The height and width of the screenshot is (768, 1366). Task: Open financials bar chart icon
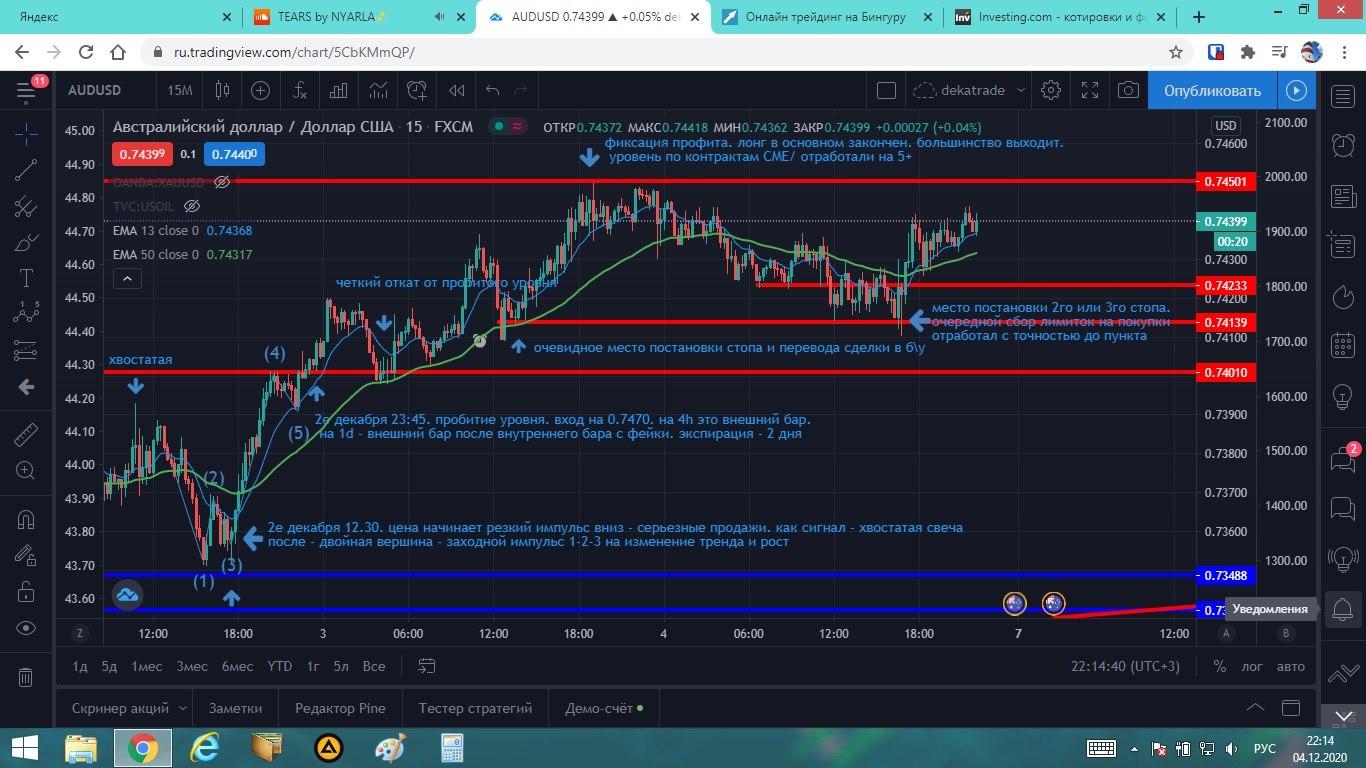coord(339,91)
